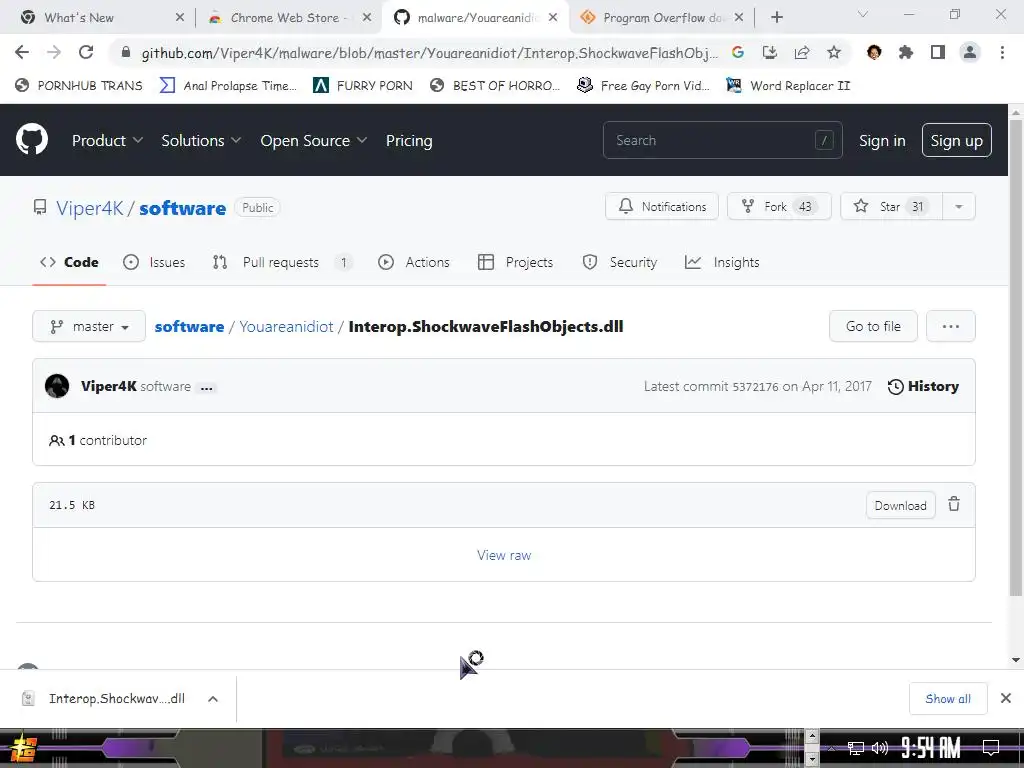Click the History clock icon link

click(923, 386)
